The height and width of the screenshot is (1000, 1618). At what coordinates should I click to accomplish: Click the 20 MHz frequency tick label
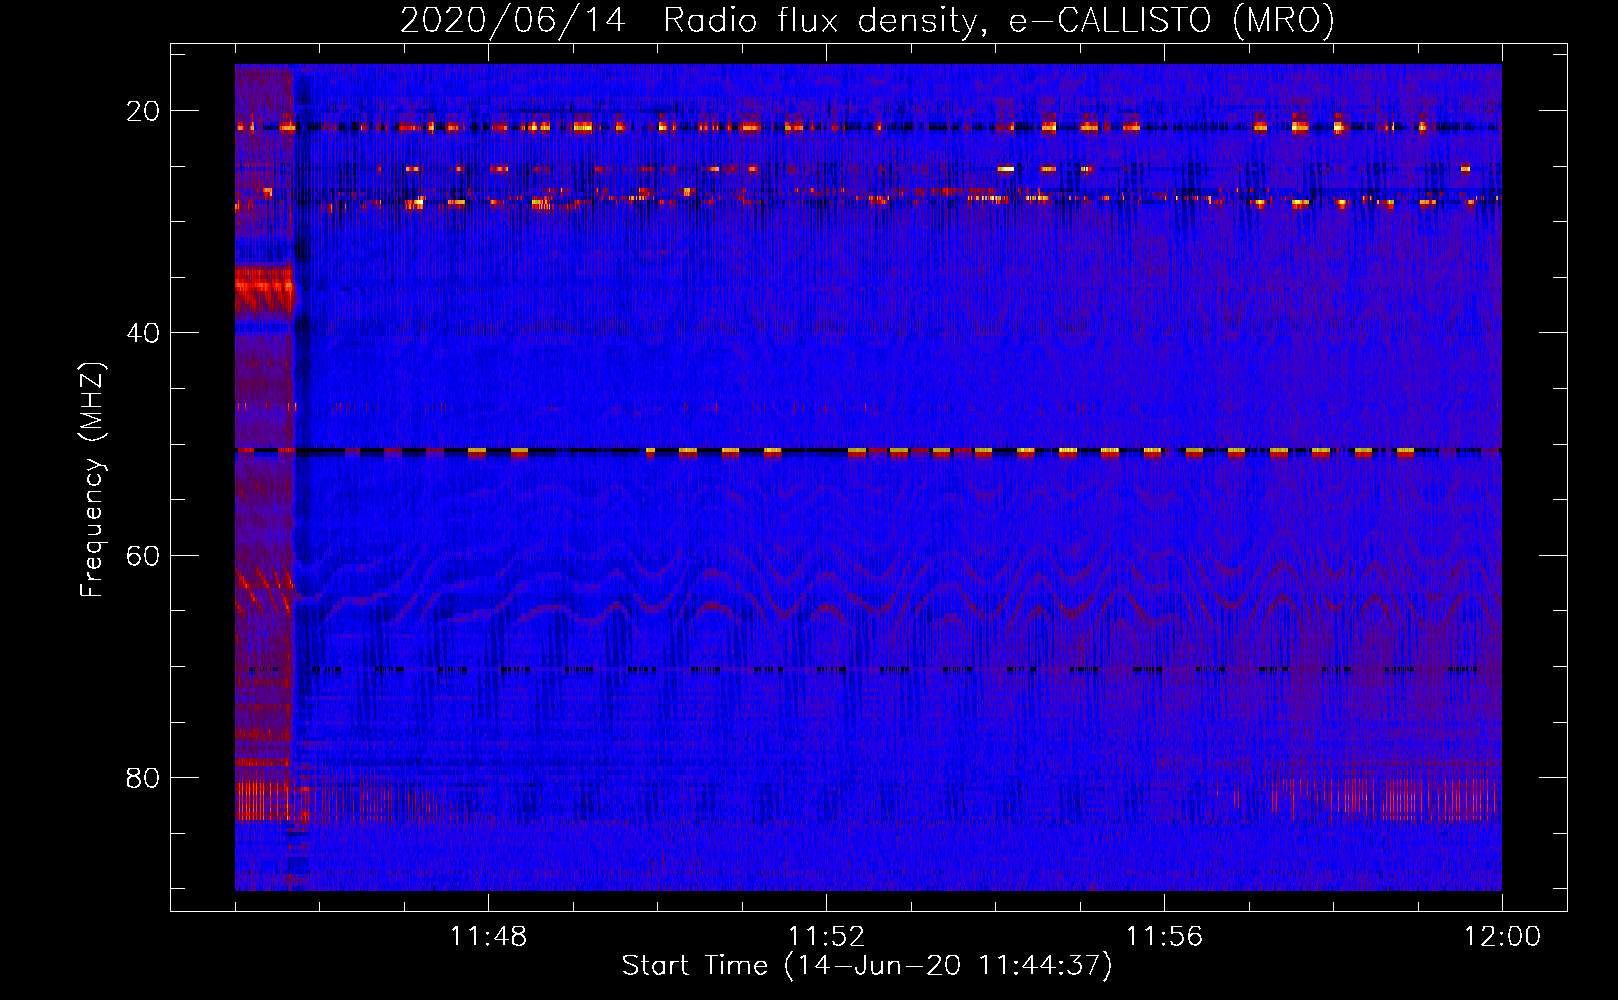[x=143, y=111]
